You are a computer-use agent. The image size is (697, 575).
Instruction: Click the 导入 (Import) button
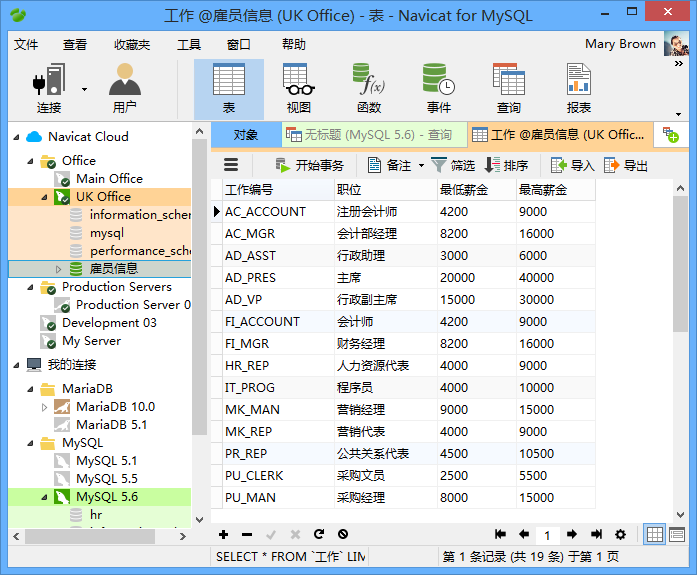[x=573, y=165]
